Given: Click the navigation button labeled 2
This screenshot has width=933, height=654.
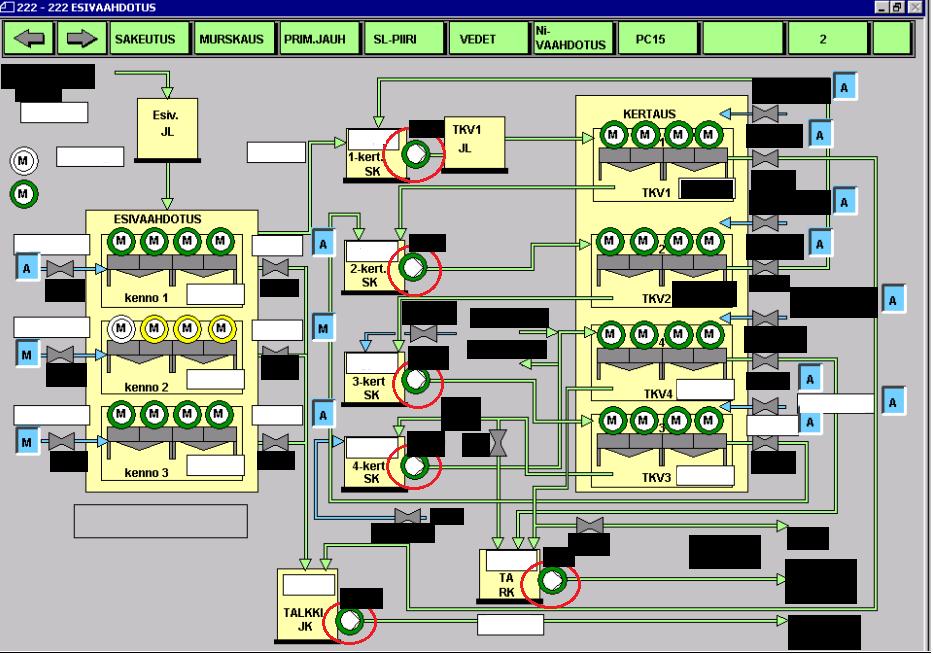Looking at the screenshot, I should pos(826,39).
